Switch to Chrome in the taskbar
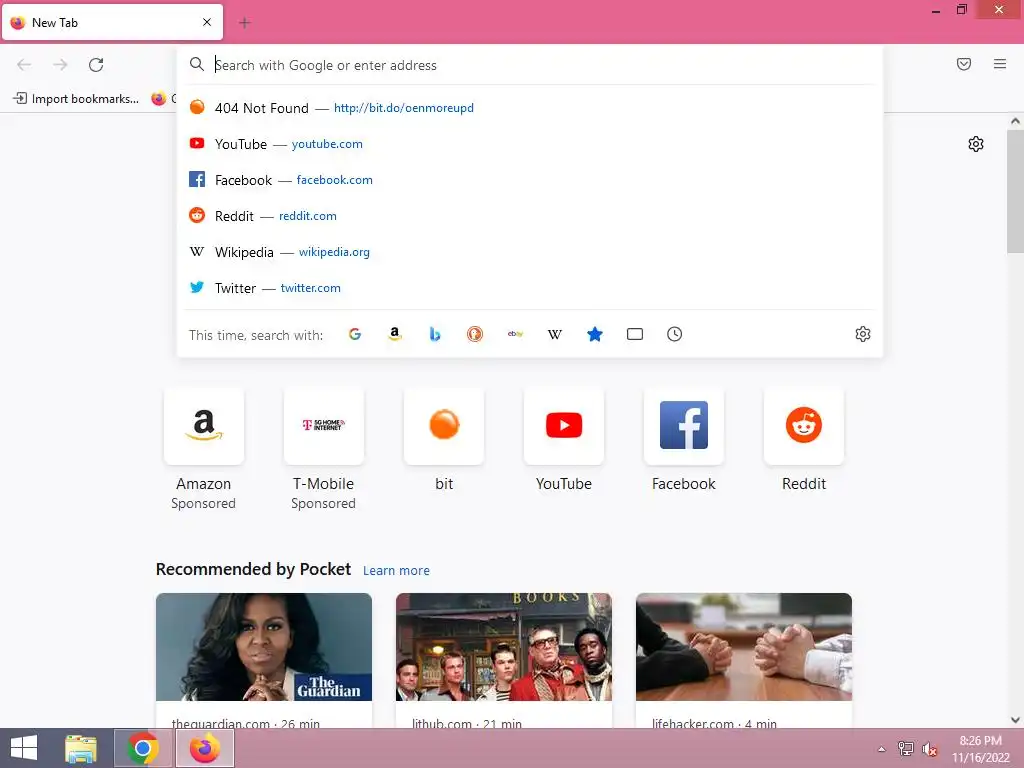 (142, 748)
